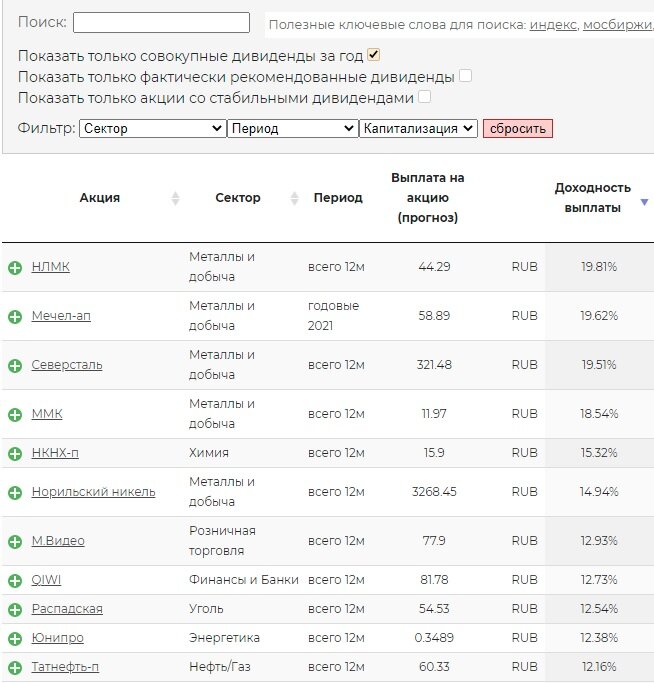Expand the Распадская row with green plus
The height and width of the screenshot is (683, 654).
tap(15, 609)
